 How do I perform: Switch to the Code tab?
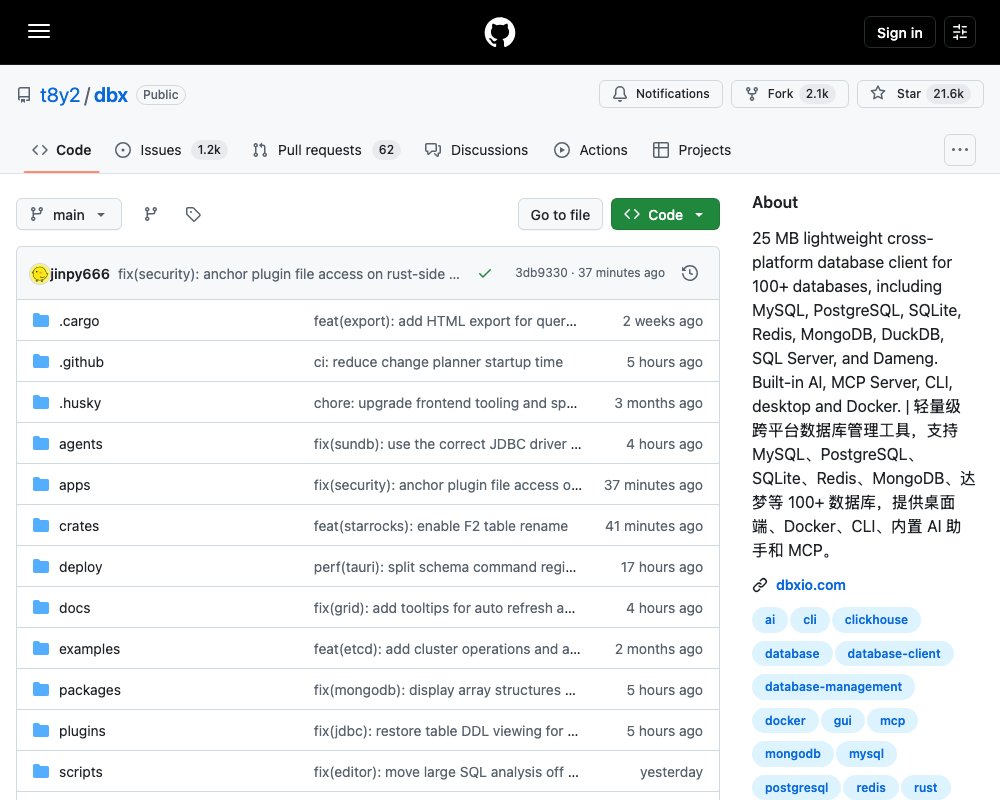[62, 150]
